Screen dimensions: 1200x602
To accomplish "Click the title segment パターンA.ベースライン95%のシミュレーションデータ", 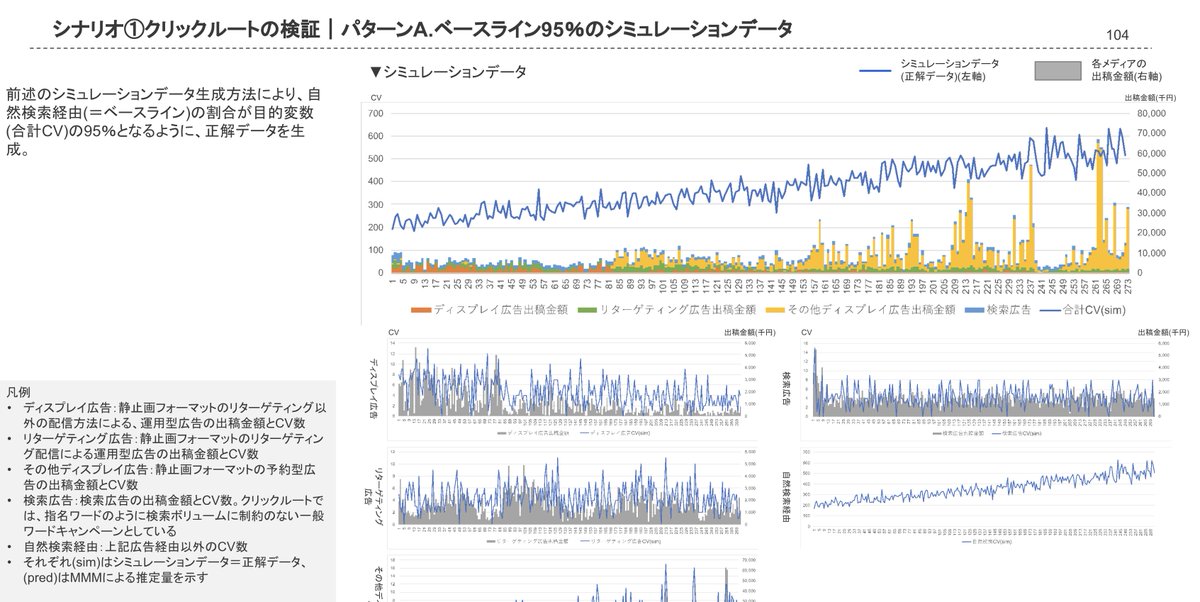I will 566,30.
